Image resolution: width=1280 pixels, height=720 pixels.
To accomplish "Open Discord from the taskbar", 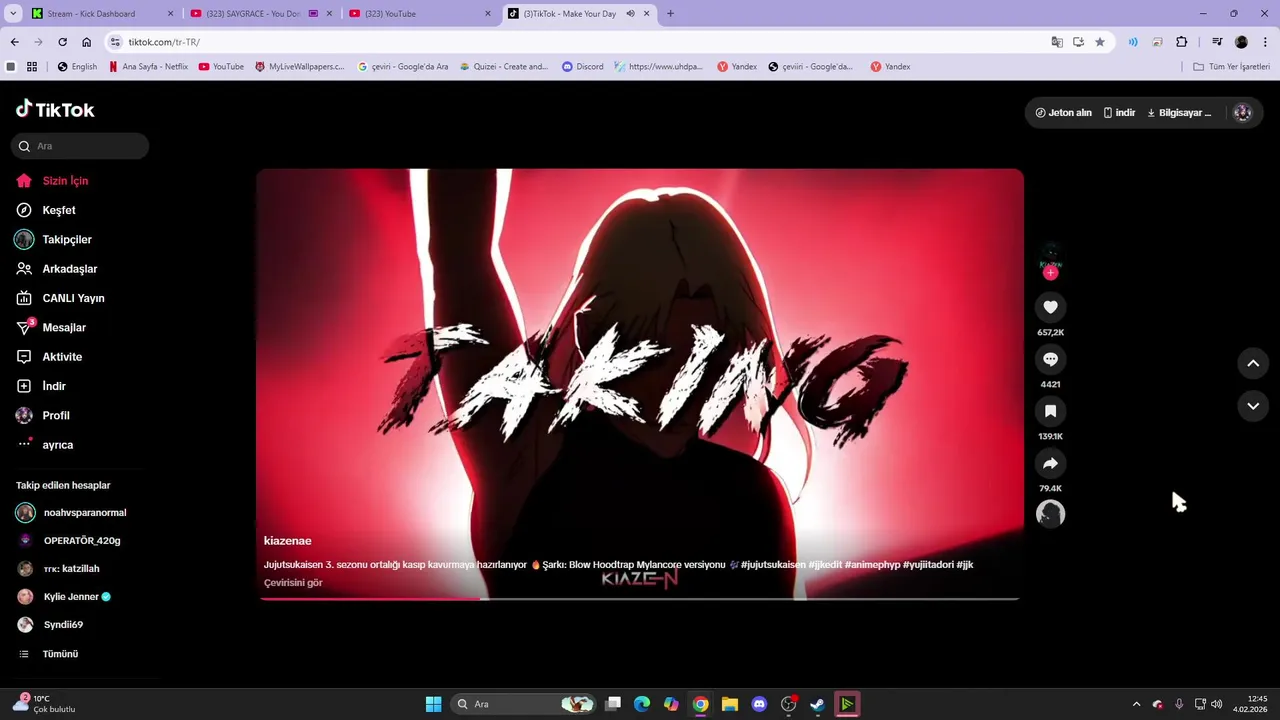I will click(759, 704).
